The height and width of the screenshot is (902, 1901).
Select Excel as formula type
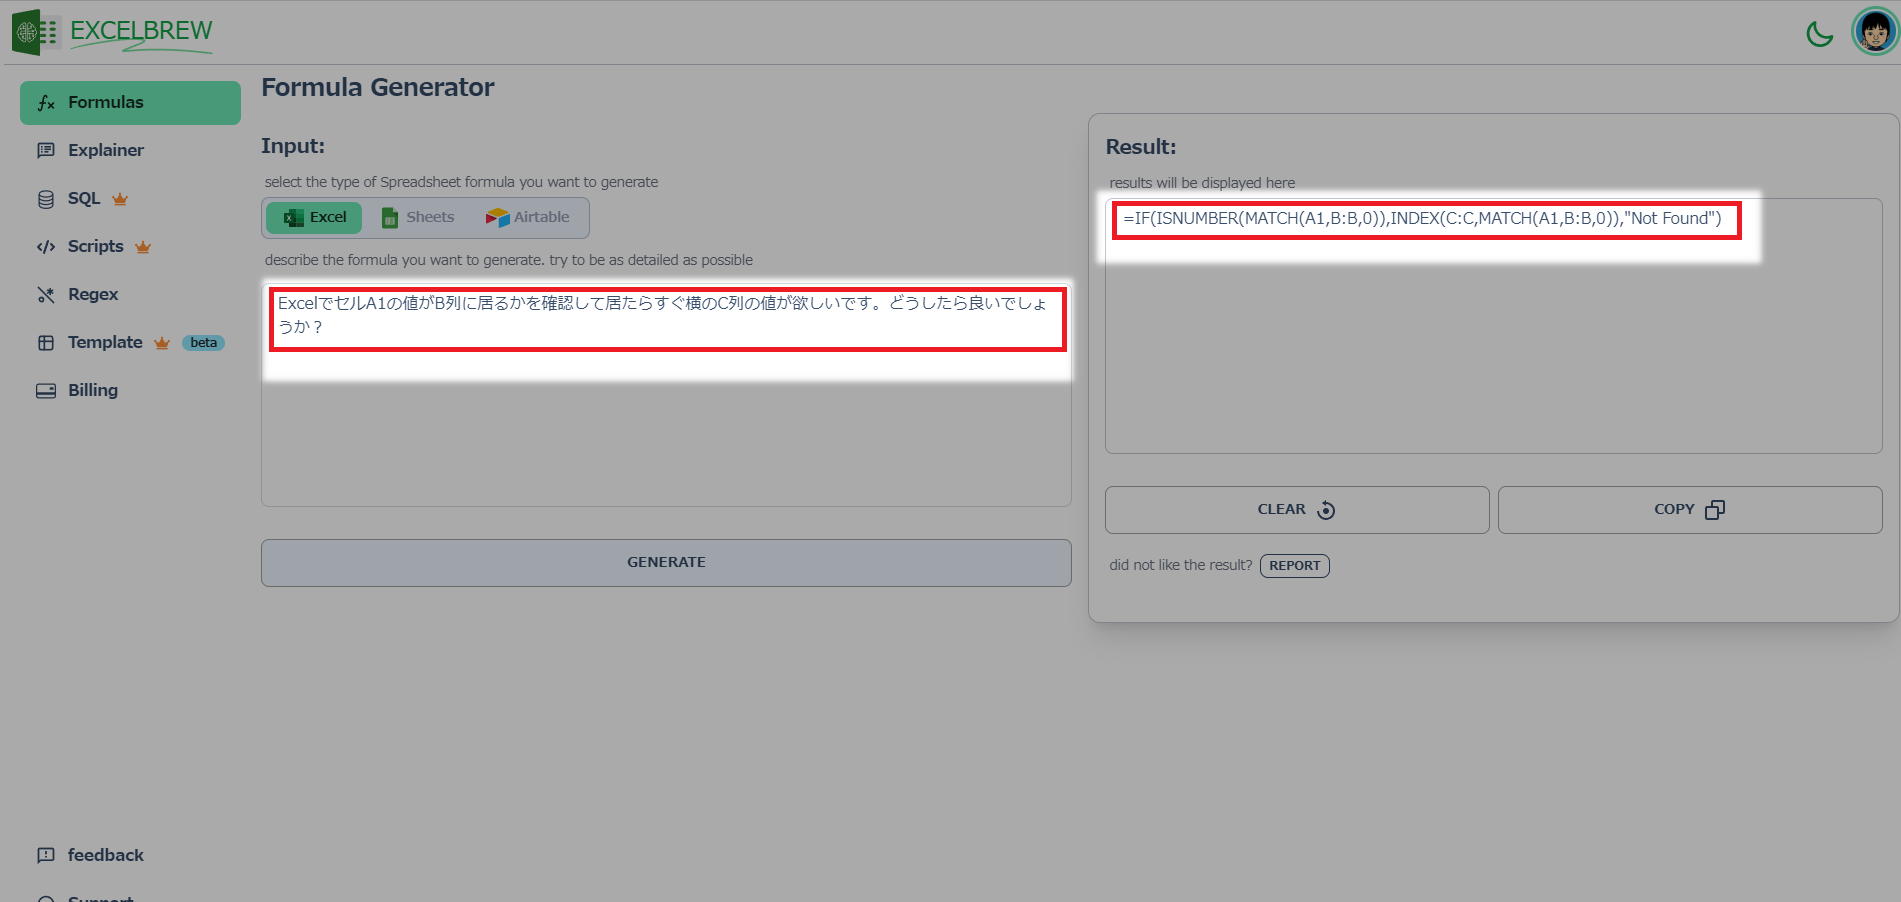click(x=314, y=217)
